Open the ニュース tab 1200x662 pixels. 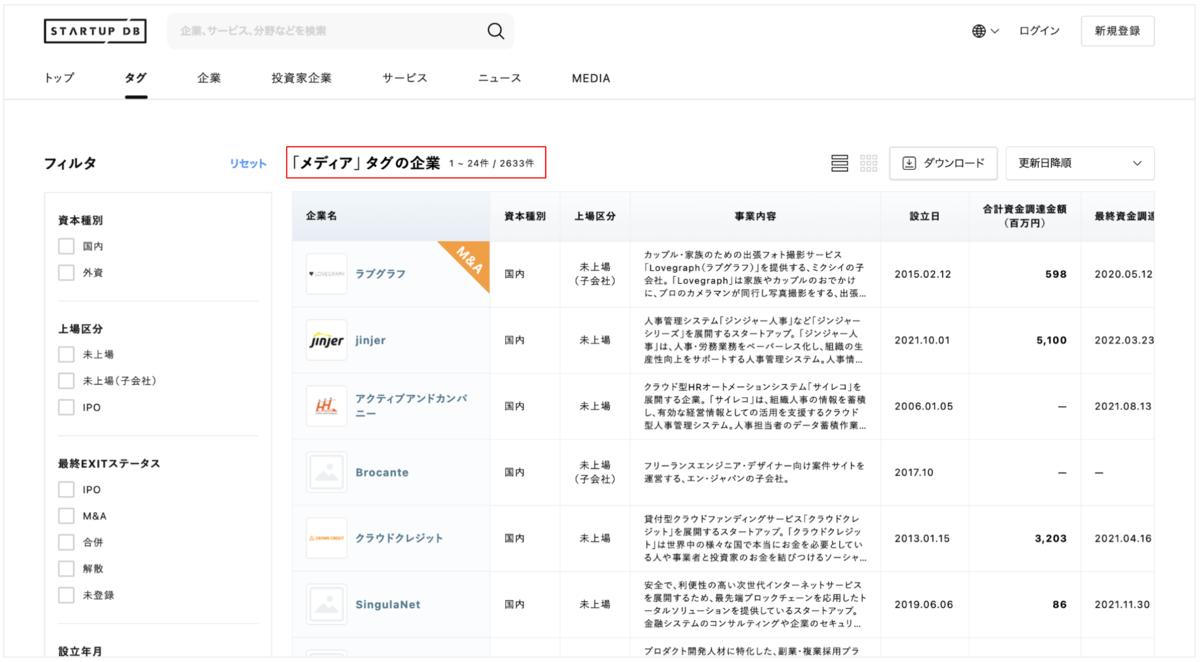pos(499,78)
